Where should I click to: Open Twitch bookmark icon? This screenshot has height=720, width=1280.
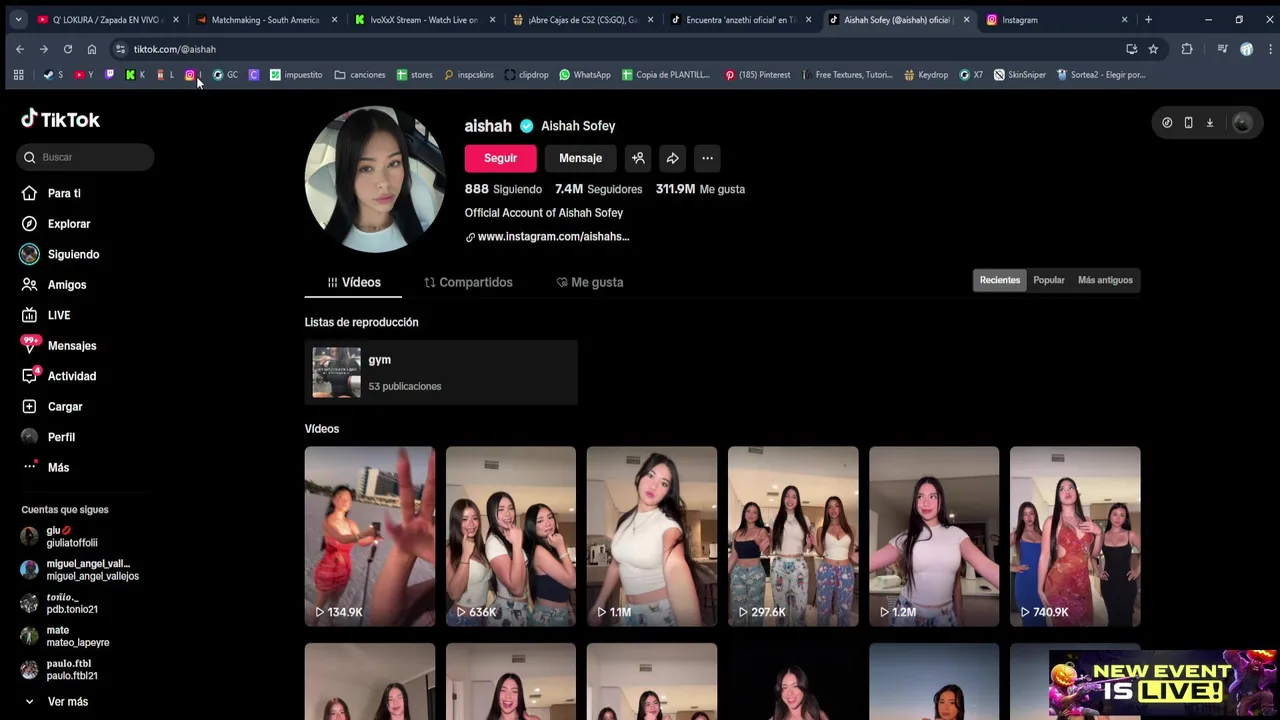coord(109,75)
